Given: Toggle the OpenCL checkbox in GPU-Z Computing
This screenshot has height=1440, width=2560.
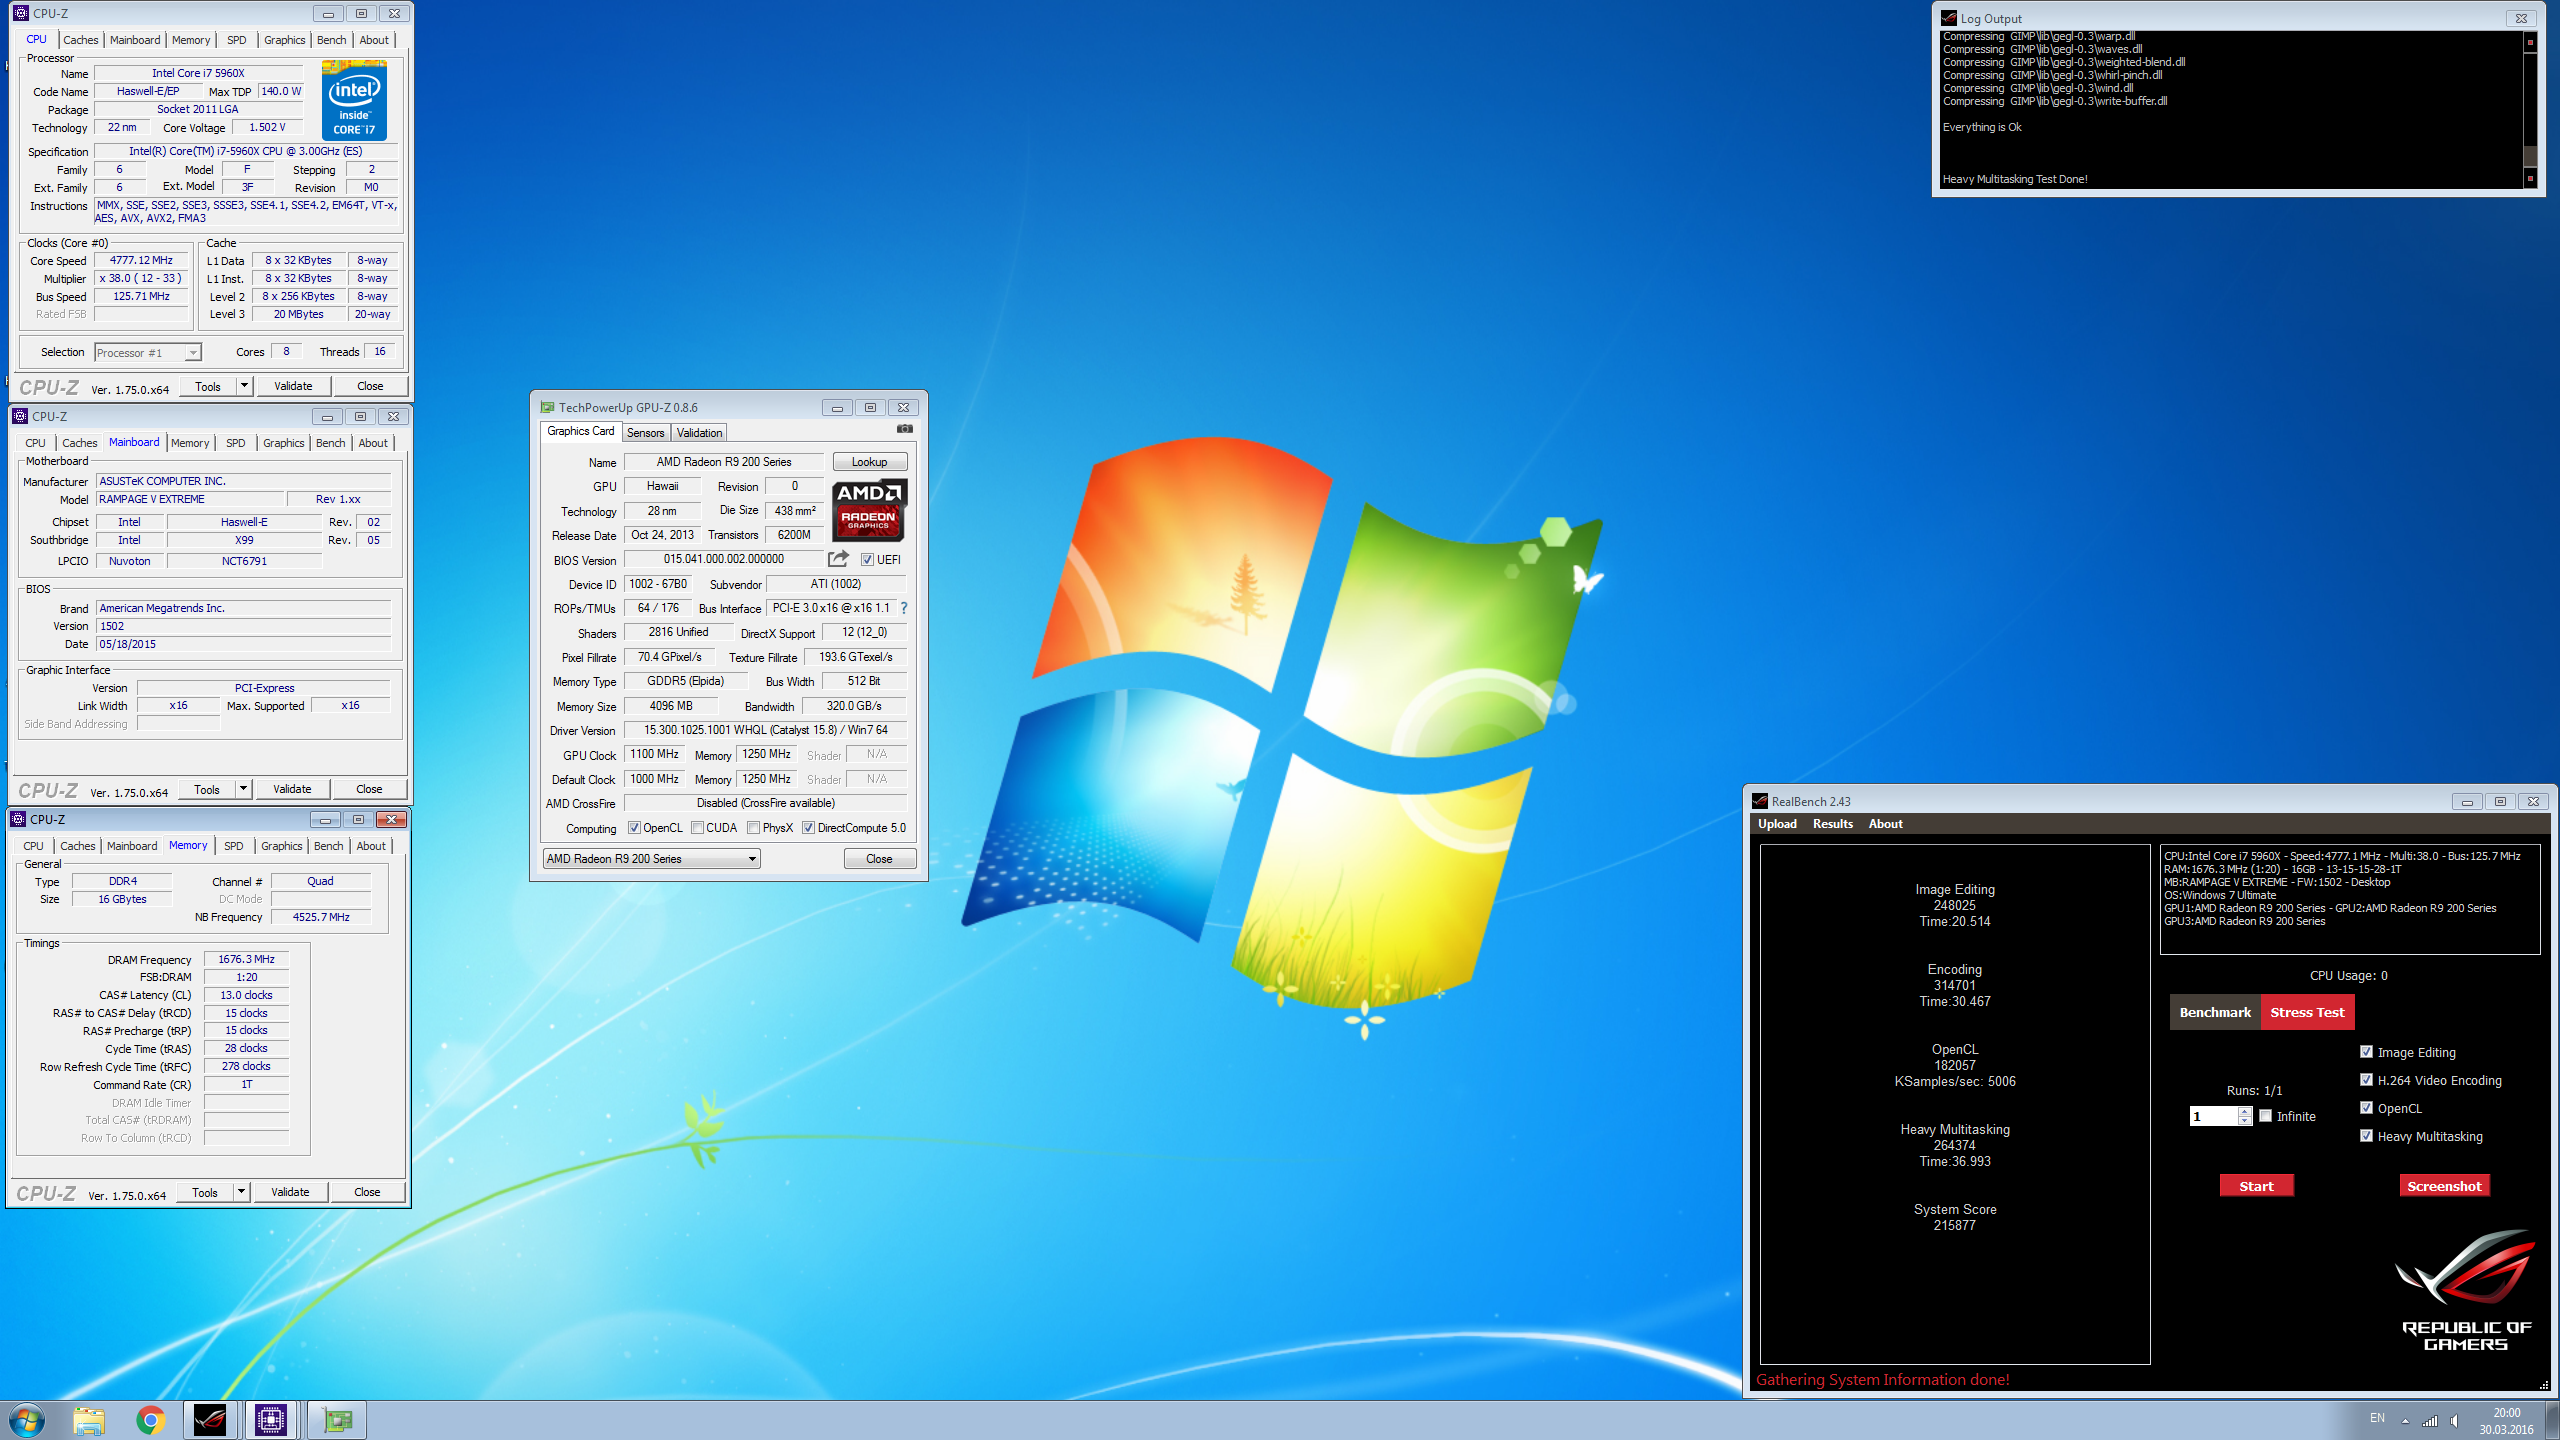Looking at the screenshot, I should click(x=634, y=828).
